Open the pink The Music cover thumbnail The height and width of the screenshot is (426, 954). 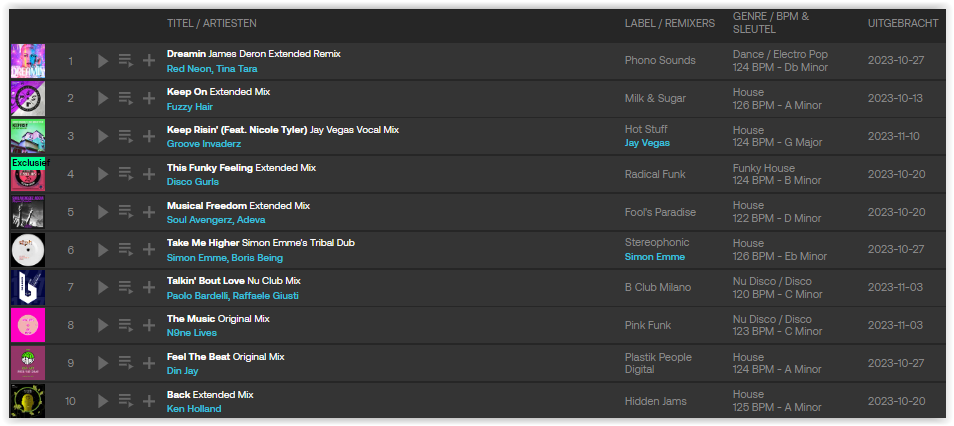click(28, 325)
